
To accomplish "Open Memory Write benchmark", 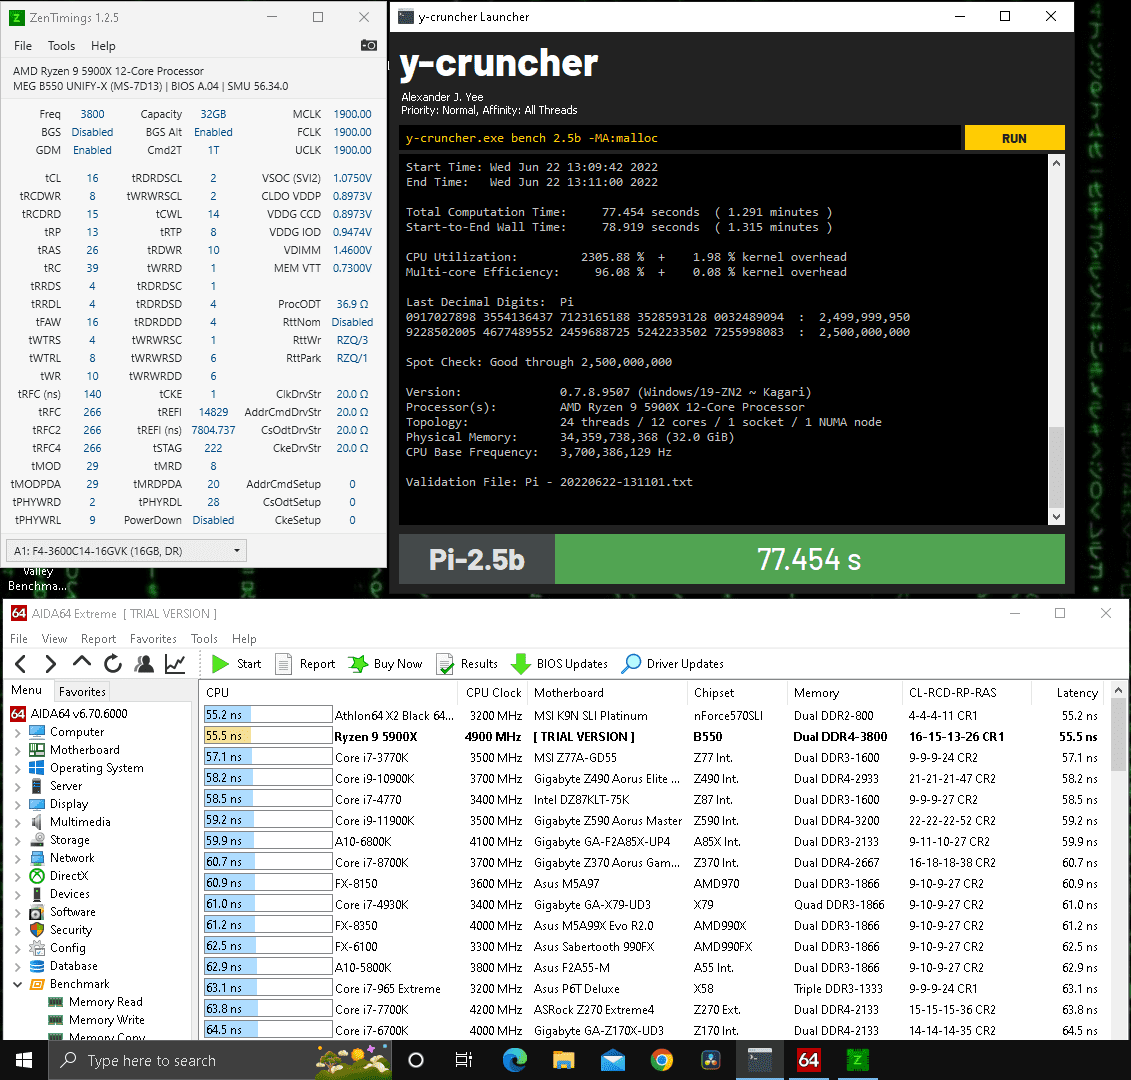I will pos(96,1020).
